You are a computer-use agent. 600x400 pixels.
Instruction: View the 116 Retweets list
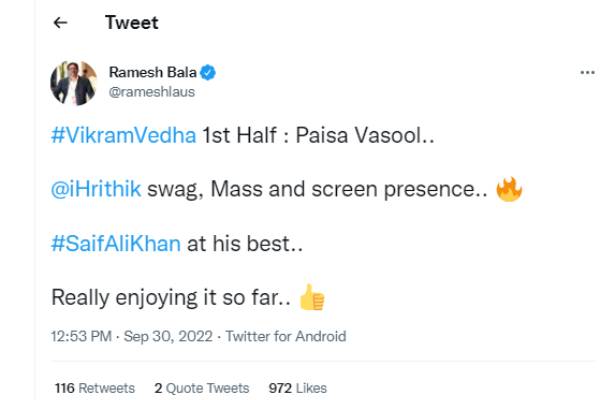point(95,388)
